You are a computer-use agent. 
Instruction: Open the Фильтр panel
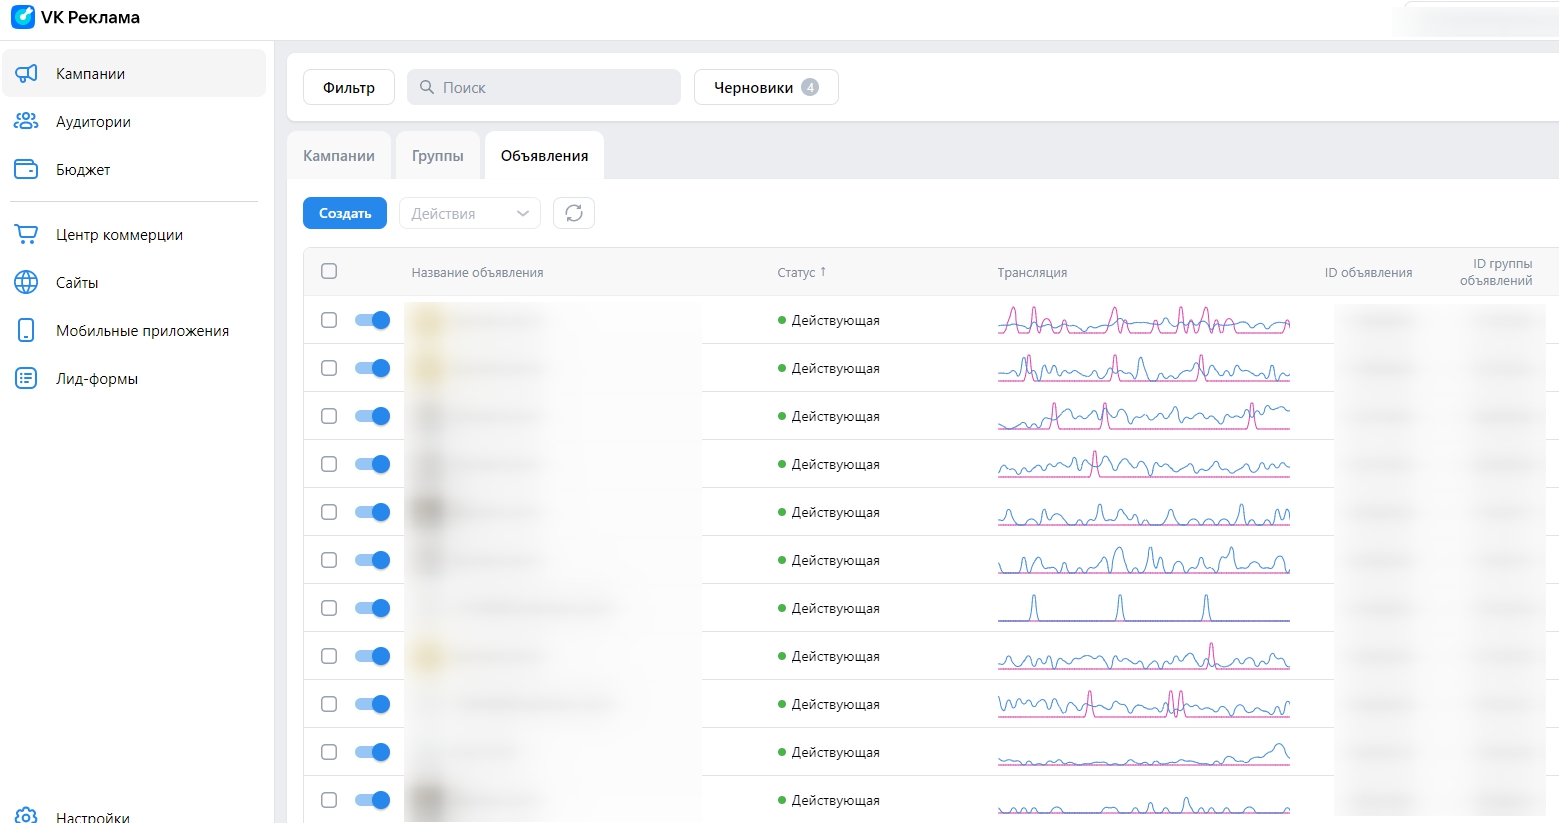(x=349, y=87)
